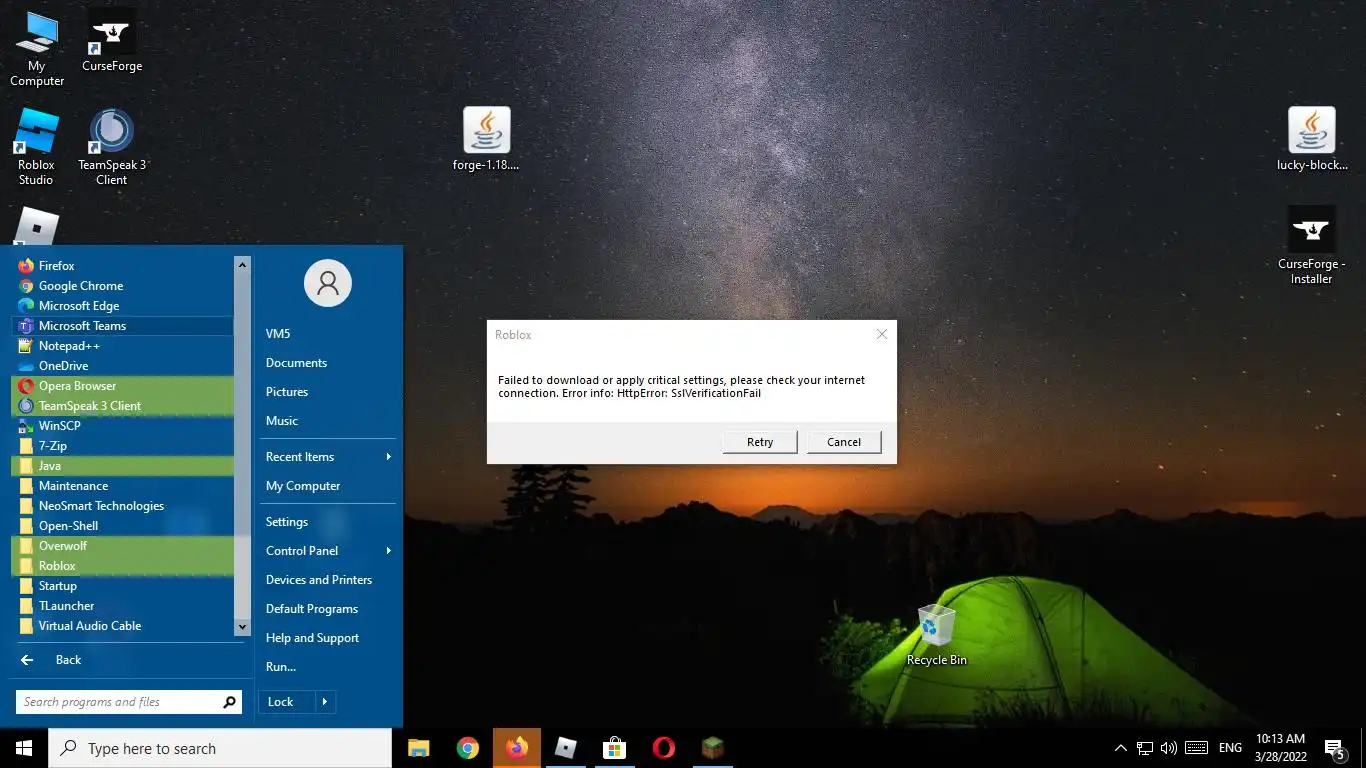Open the power options arrow beside Lock
1366x768 pixels.
(325, 702)
